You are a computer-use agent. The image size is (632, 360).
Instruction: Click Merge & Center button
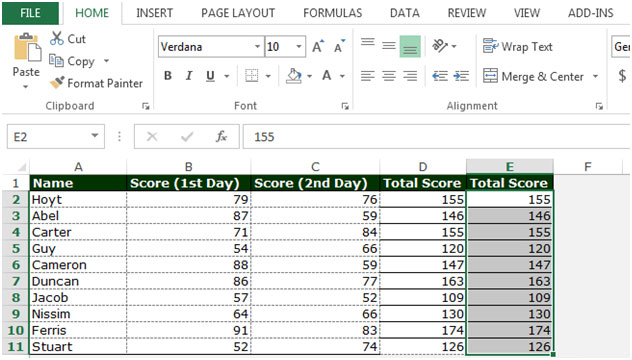(533, 76)
